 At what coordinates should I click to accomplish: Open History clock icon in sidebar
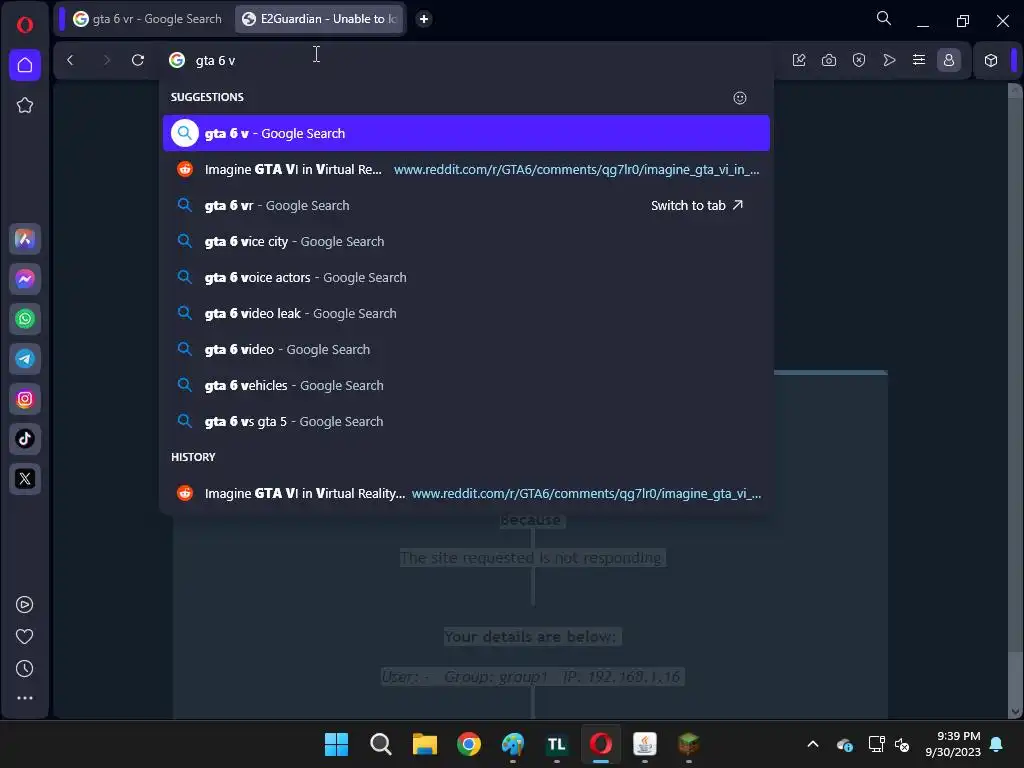(x=25, y=669)
